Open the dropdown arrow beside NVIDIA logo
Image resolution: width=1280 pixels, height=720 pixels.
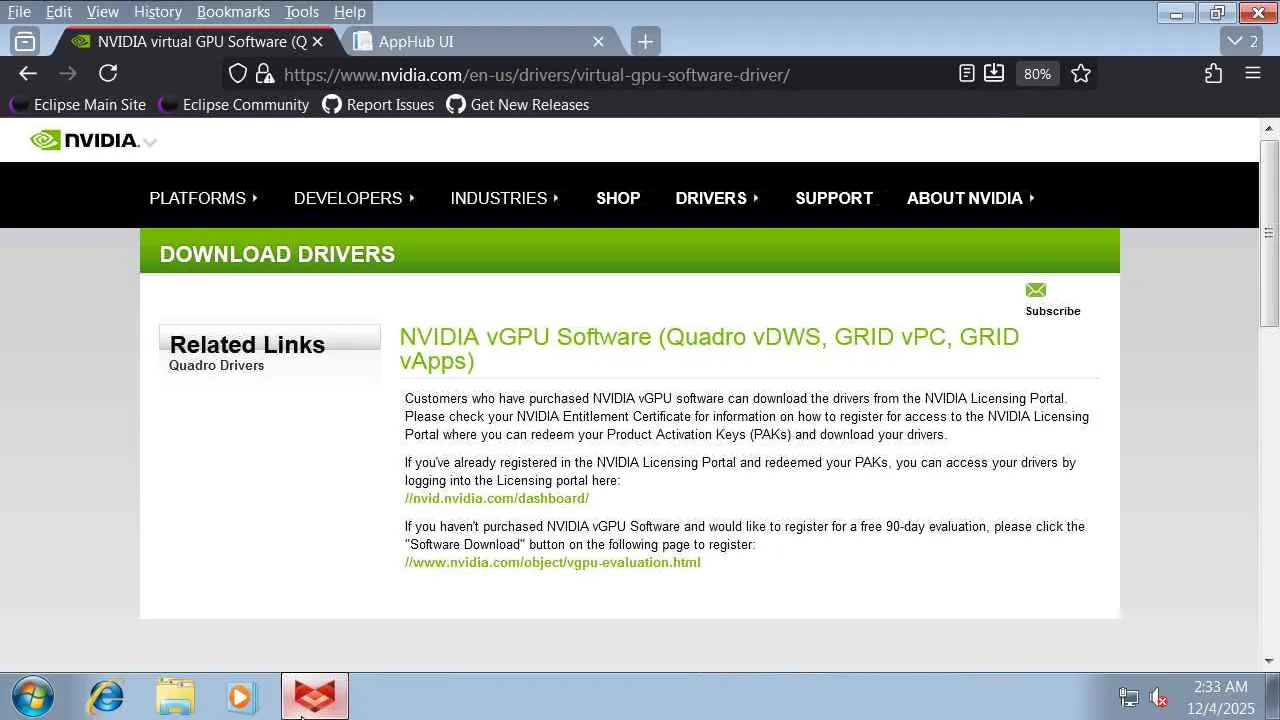tap(150, 142)
